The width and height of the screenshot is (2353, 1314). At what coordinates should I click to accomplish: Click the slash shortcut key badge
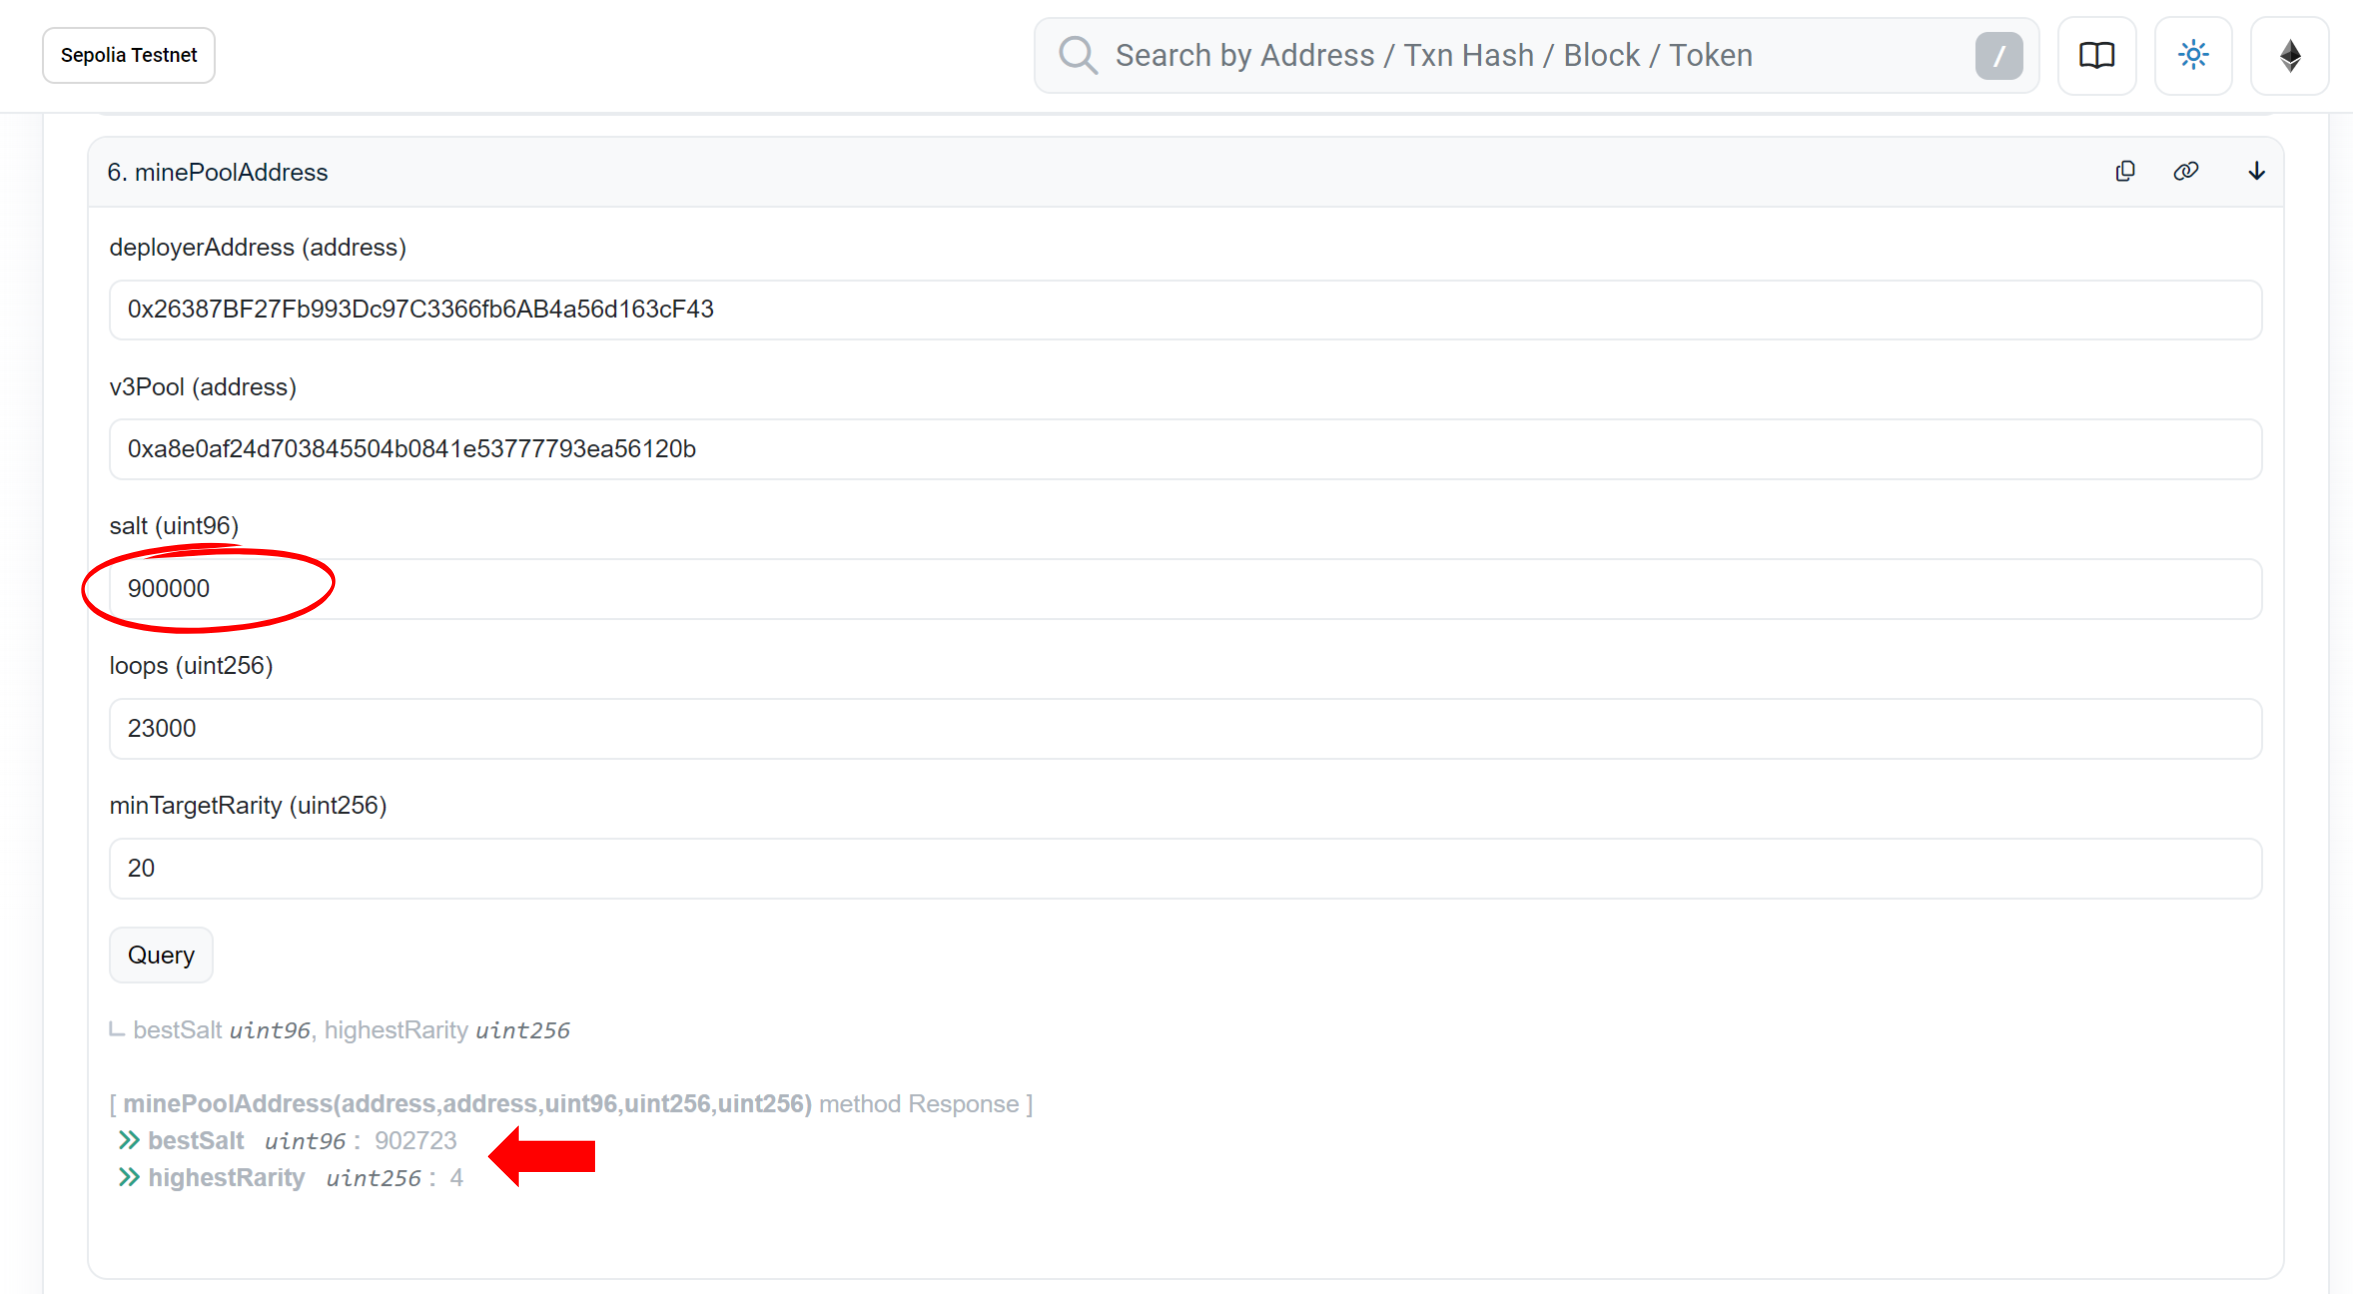pos(1998,55)
